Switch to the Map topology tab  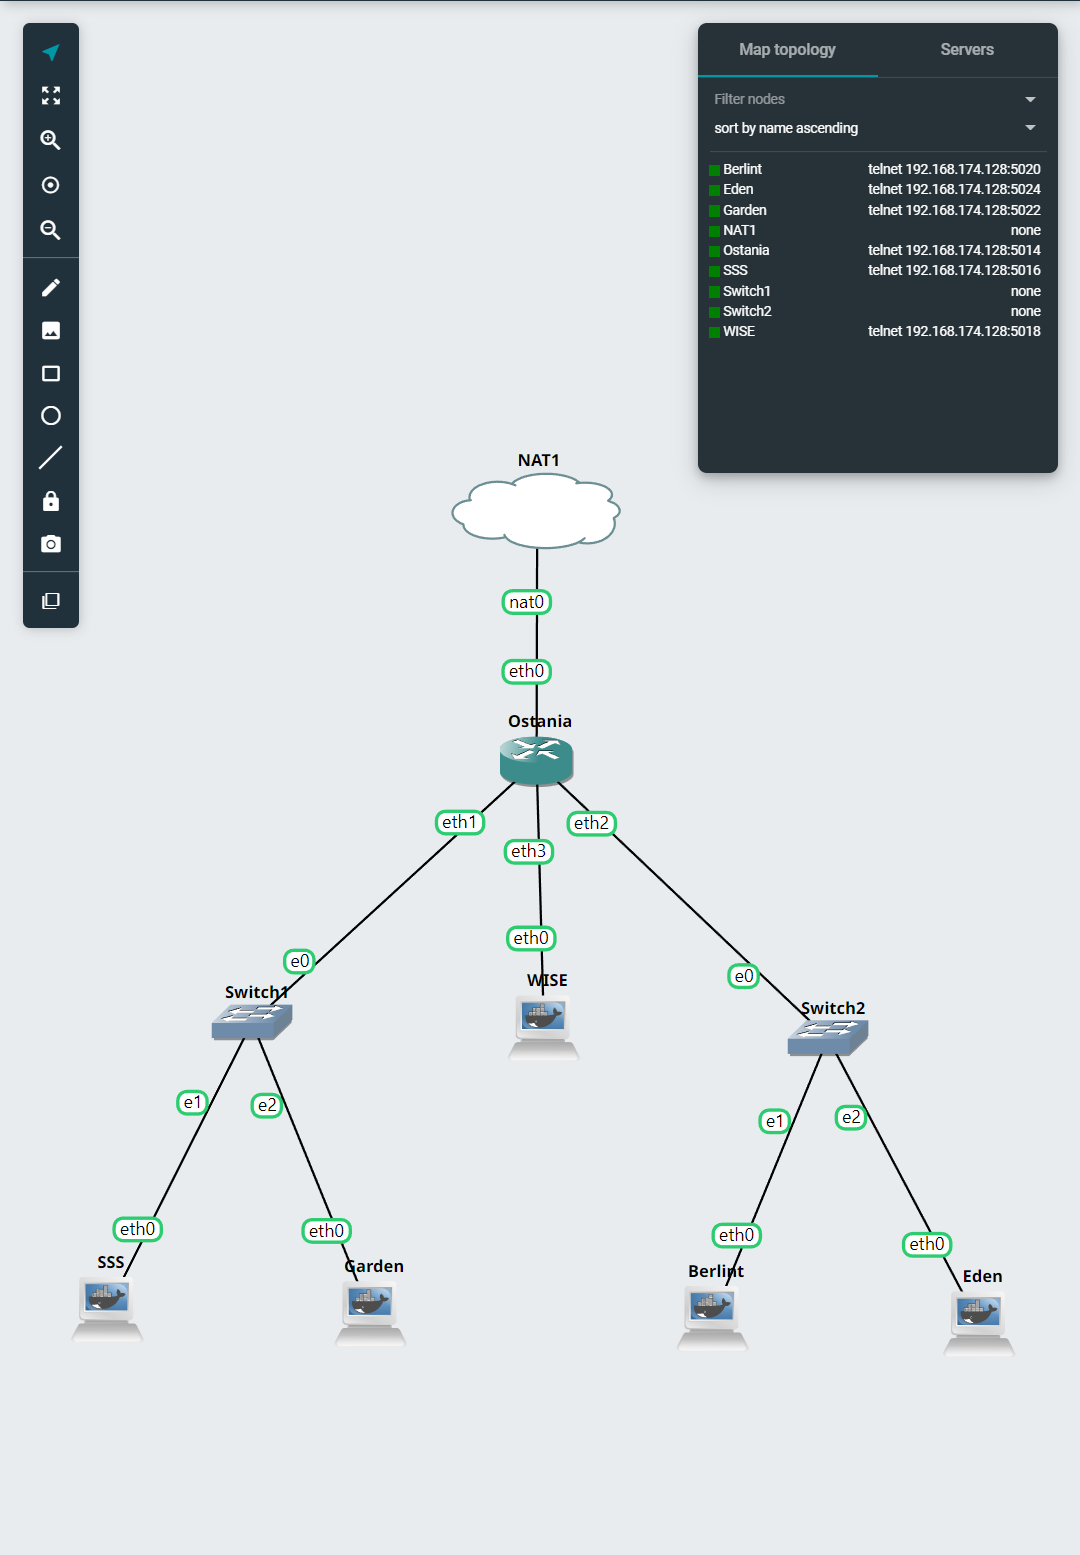point(788,49)
